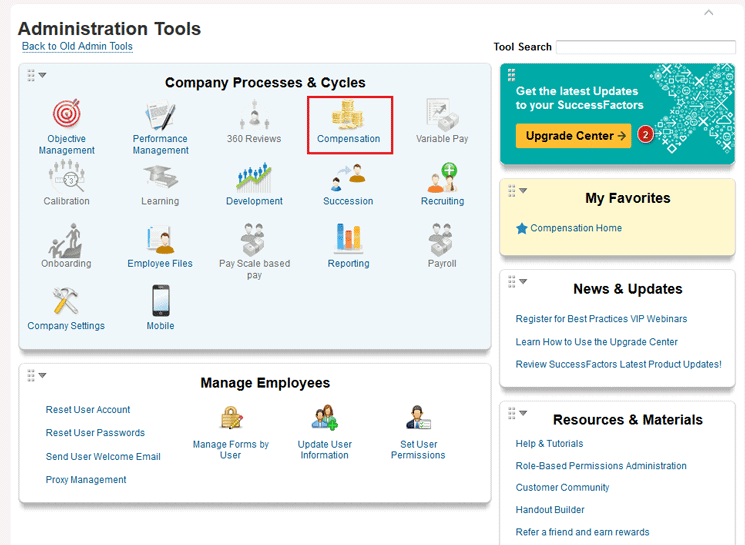Launch the Recruiting icon

tap(442, 178)
